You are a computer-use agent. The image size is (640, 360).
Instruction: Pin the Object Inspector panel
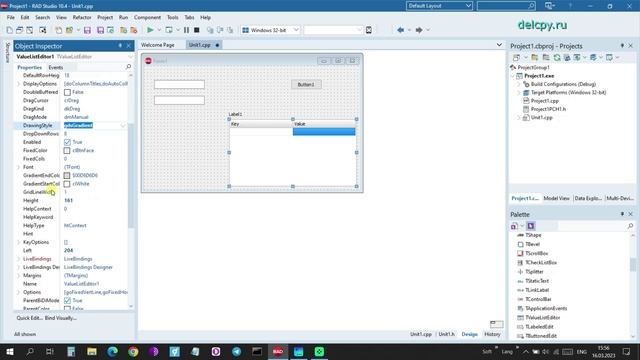point(120,46)
